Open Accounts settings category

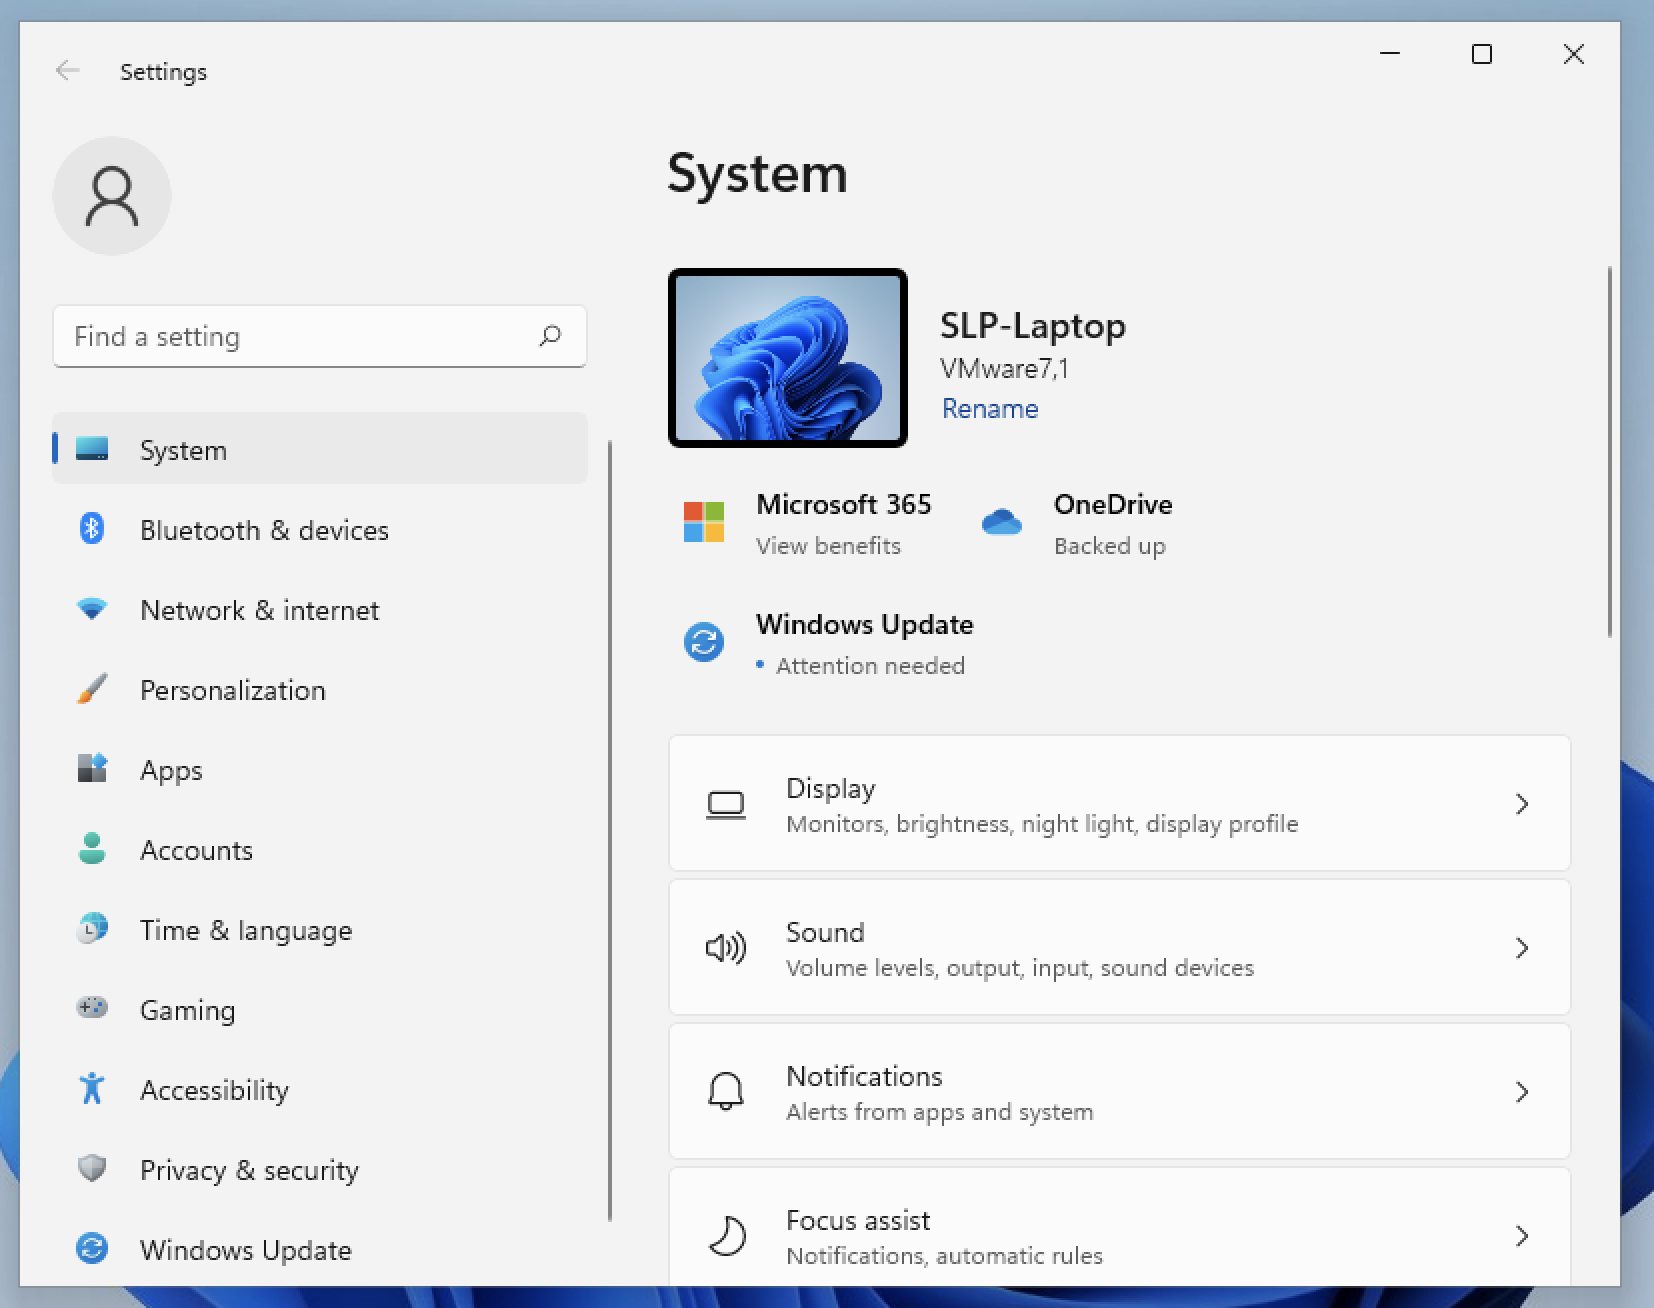coord(320,849)
